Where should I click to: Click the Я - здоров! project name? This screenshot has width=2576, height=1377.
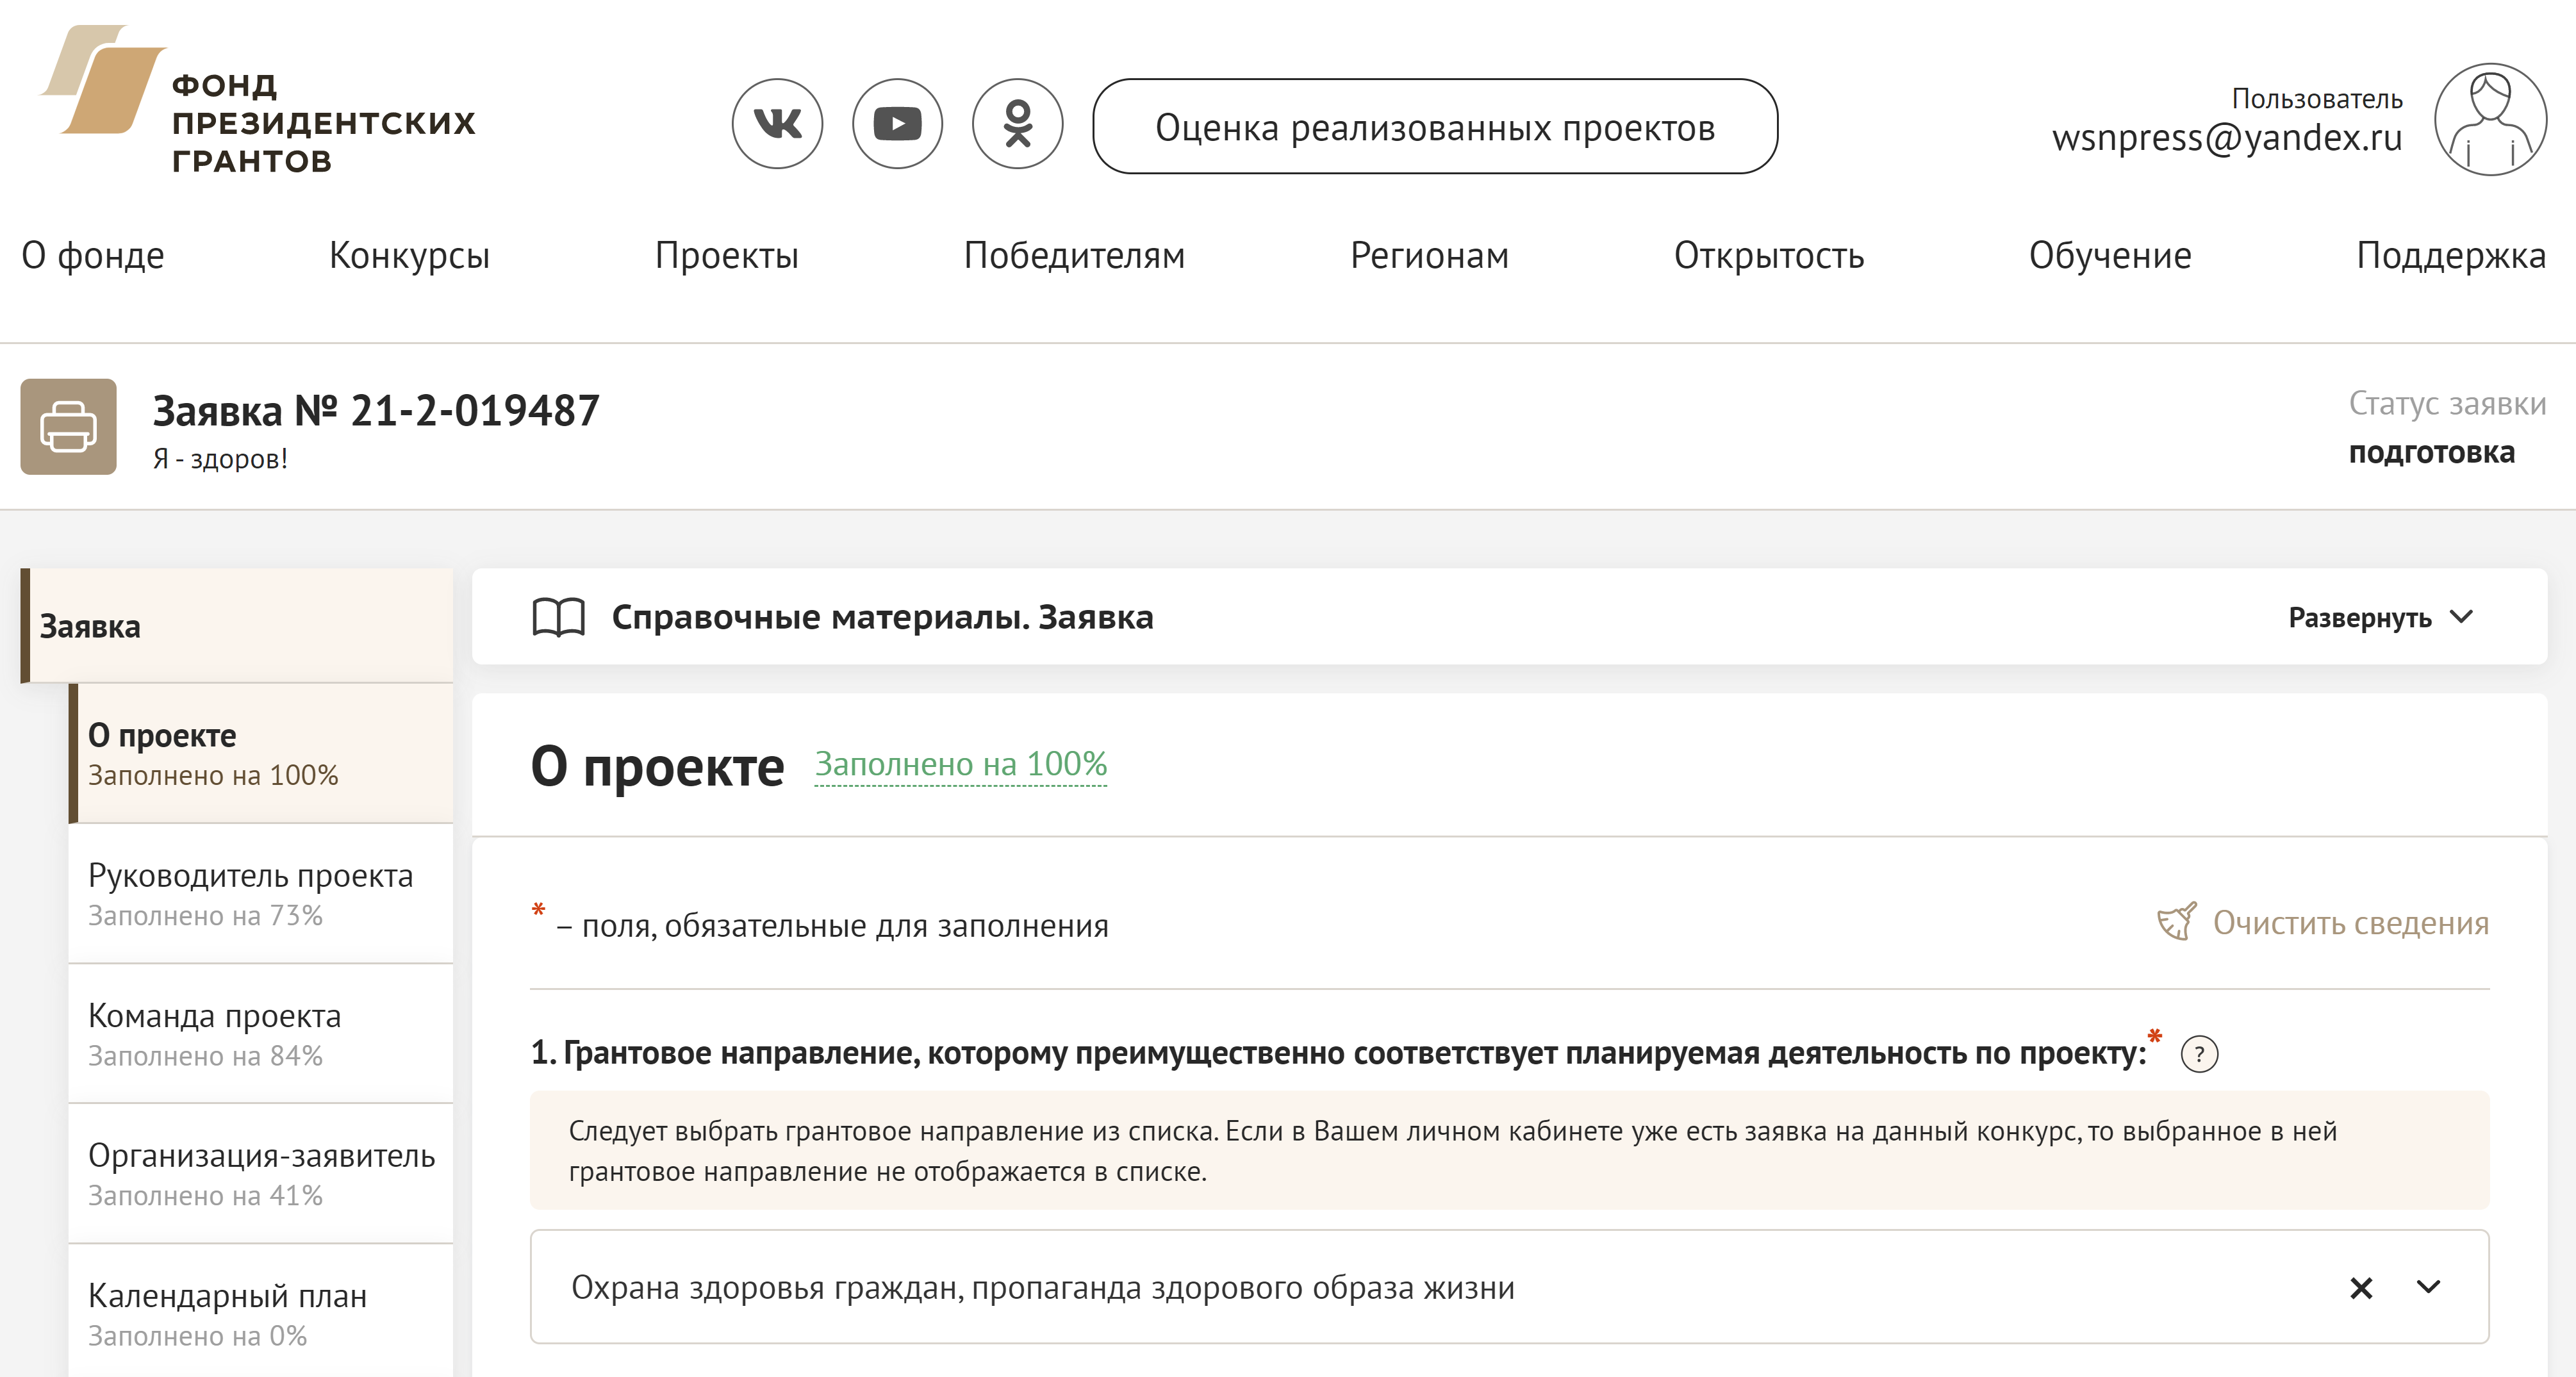[220, 459]
